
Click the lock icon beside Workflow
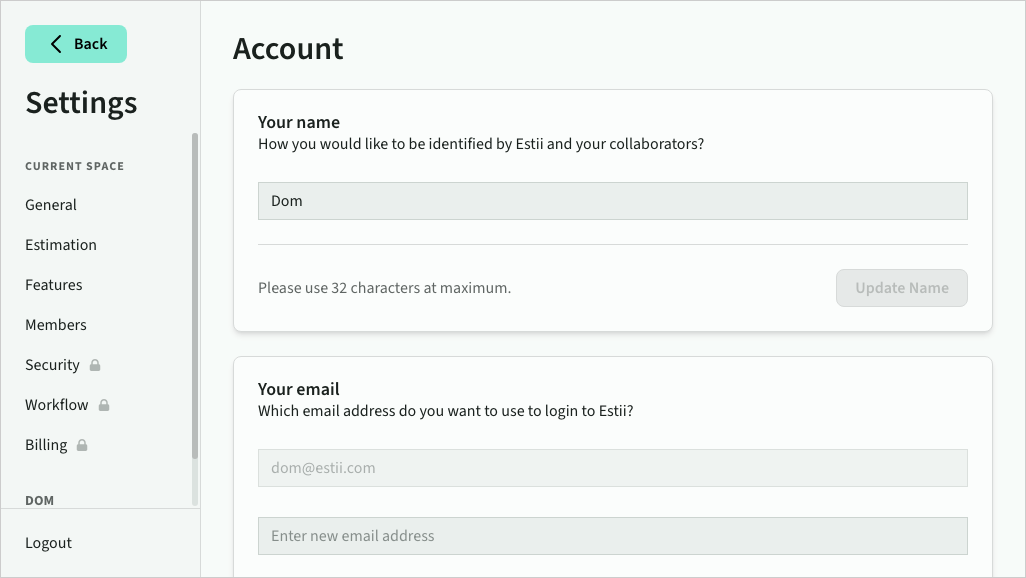(104, 405)
